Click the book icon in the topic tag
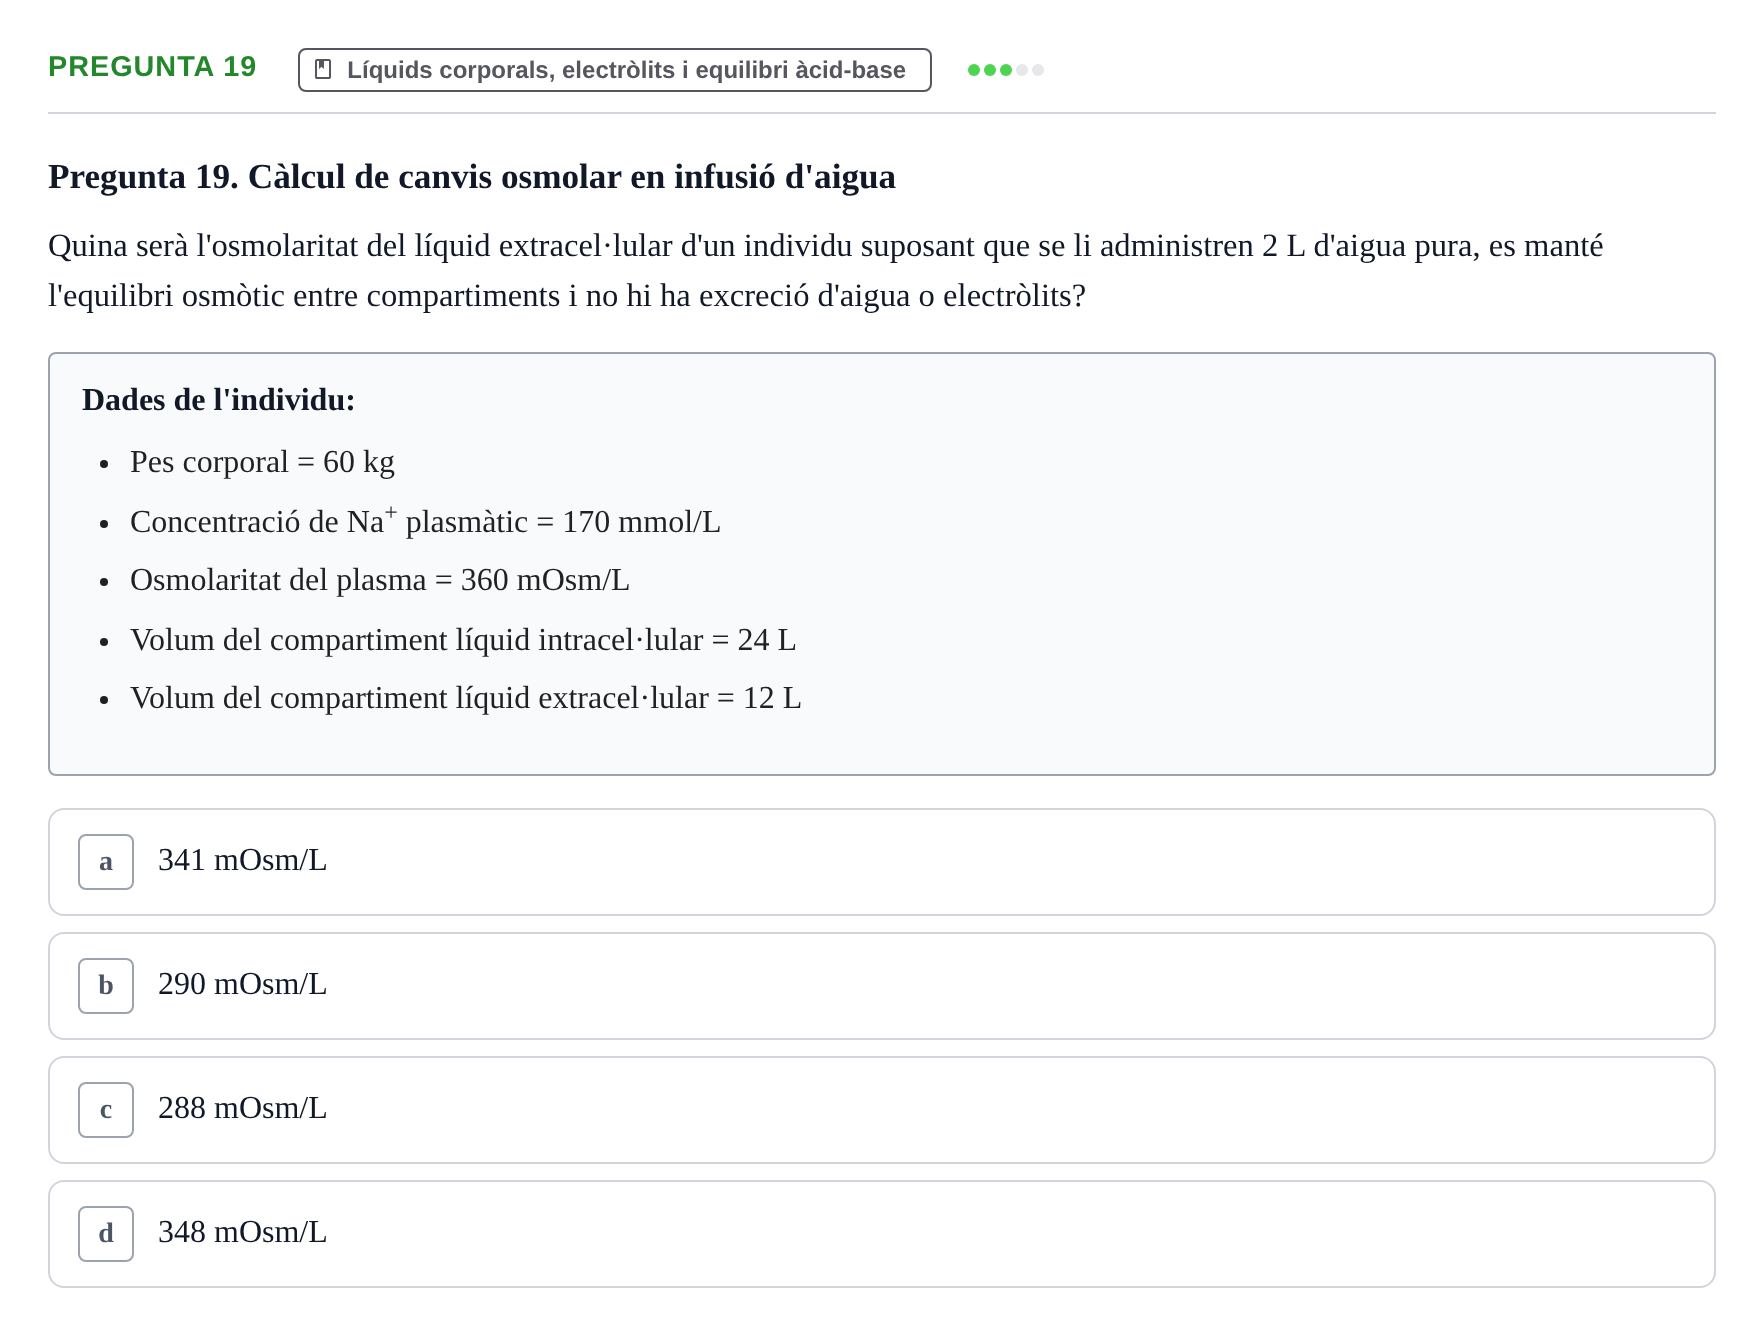Screen dimensions: 1764x1338 (x=323, y=69)
